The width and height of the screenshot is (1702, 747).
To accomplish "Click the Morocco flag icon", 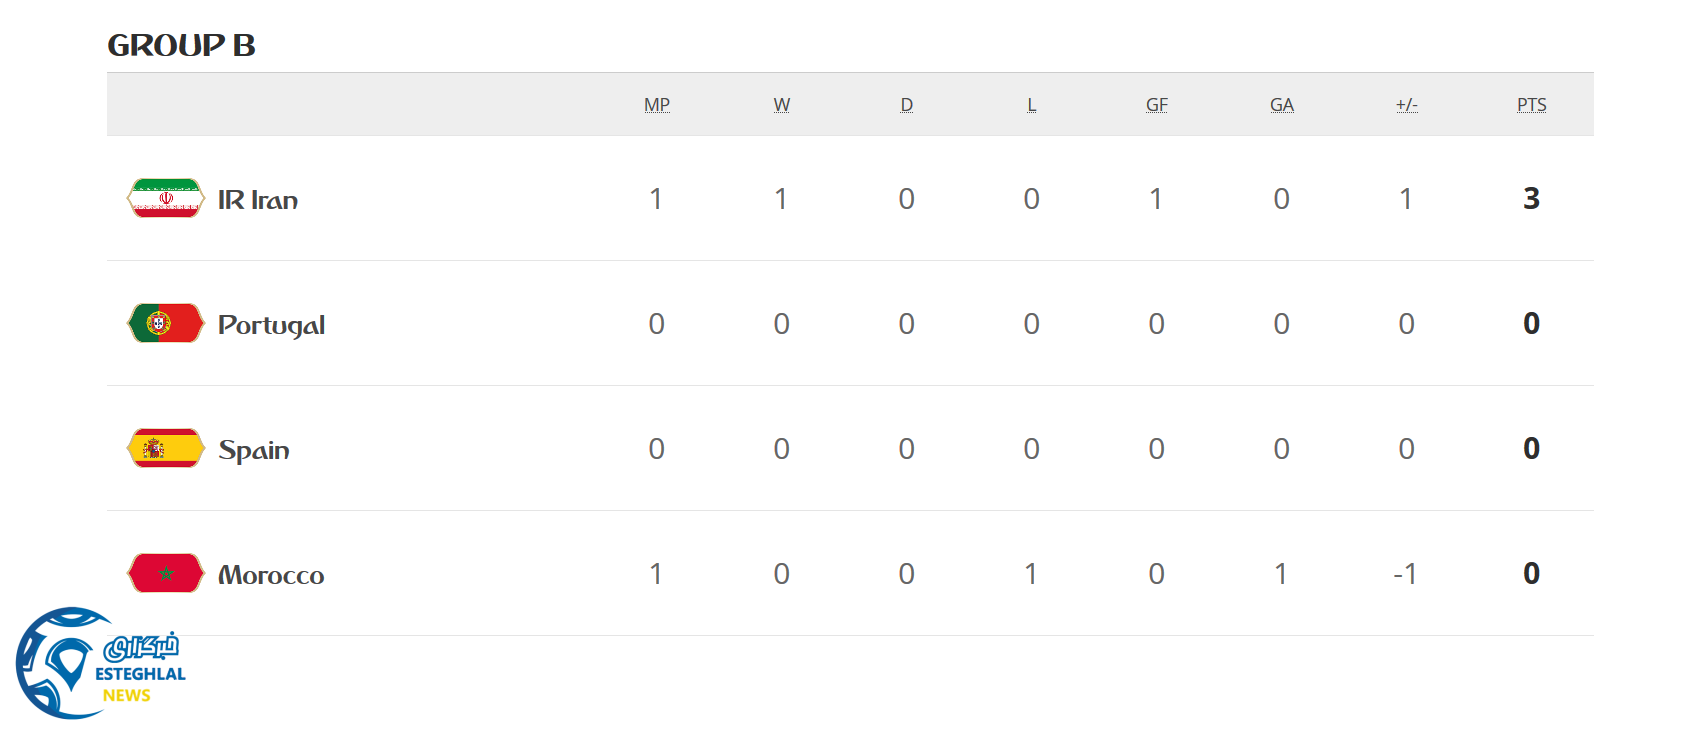I will pyautogui.click(x=166, y=573).
